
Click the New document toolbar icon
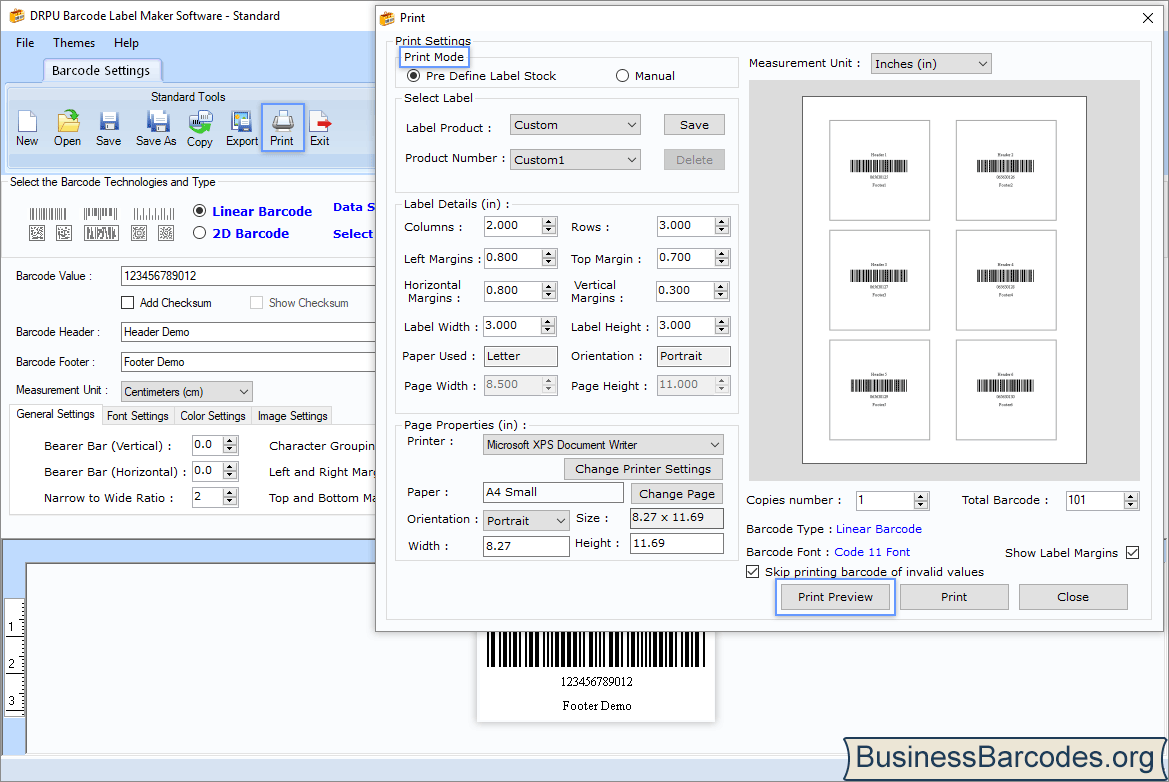pos(27,128)
